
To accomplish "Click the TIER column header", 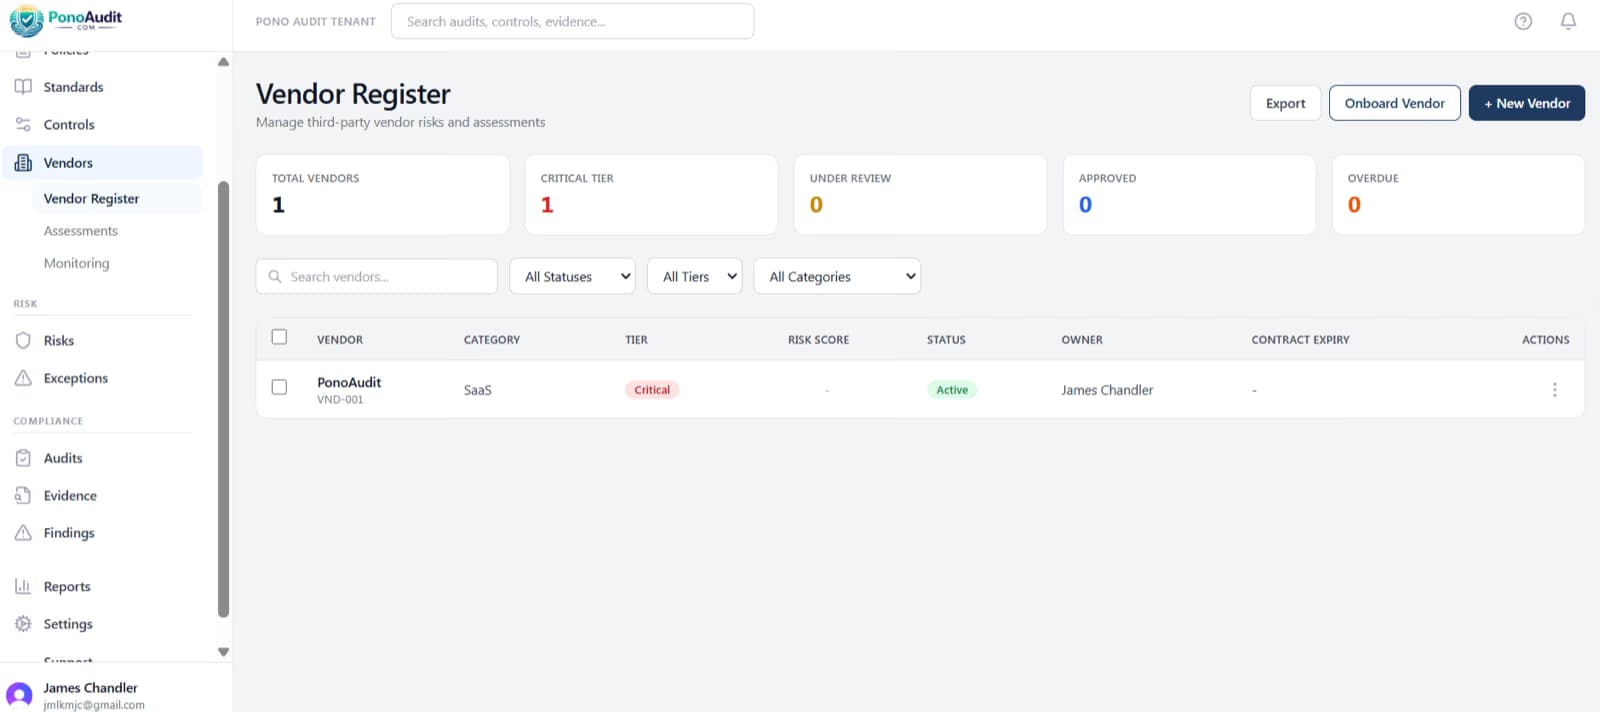I will (636, 340).
